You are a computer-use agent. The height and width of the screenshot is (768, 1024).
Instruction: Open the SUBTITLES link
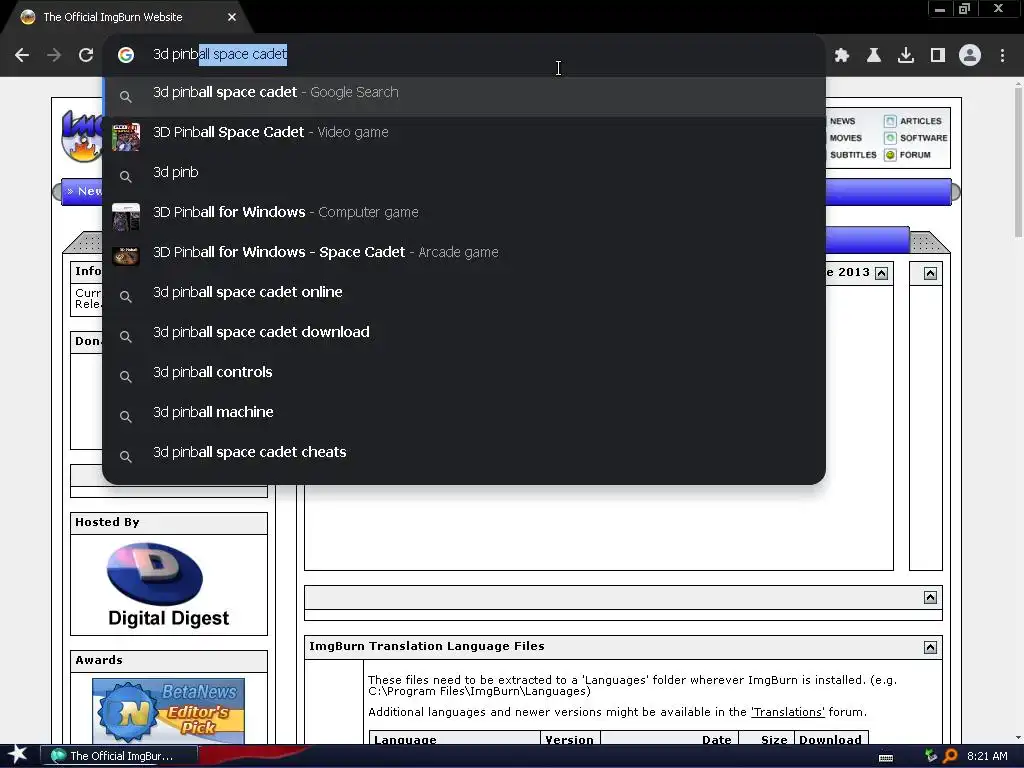point(853,155)
